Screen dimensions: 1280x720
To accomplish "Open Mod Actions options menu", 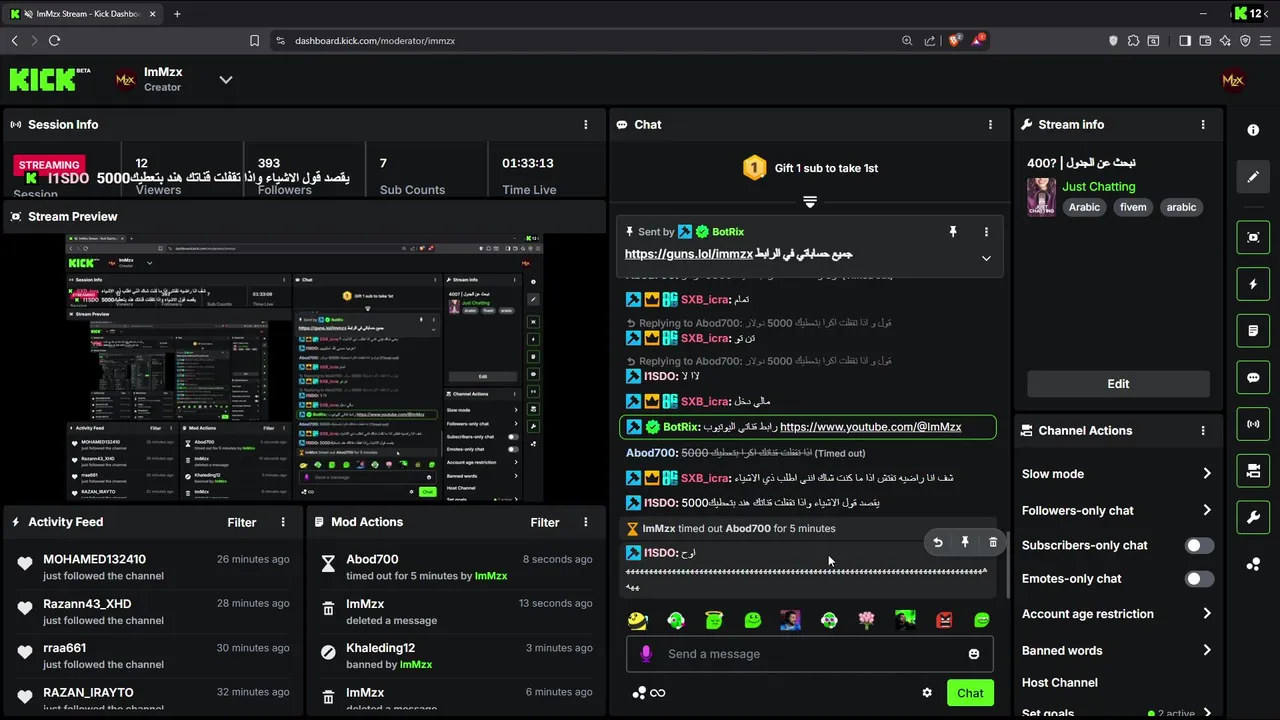I will [x=586, y=522].
